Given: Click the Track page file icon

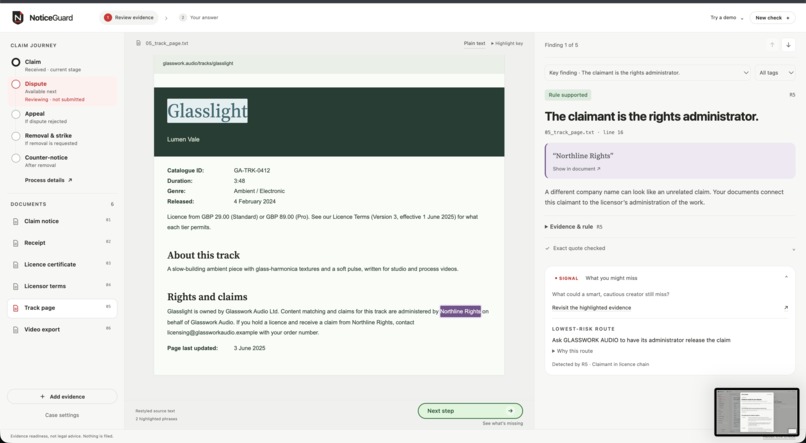Looking at the screenshot, I should [16, 308].
